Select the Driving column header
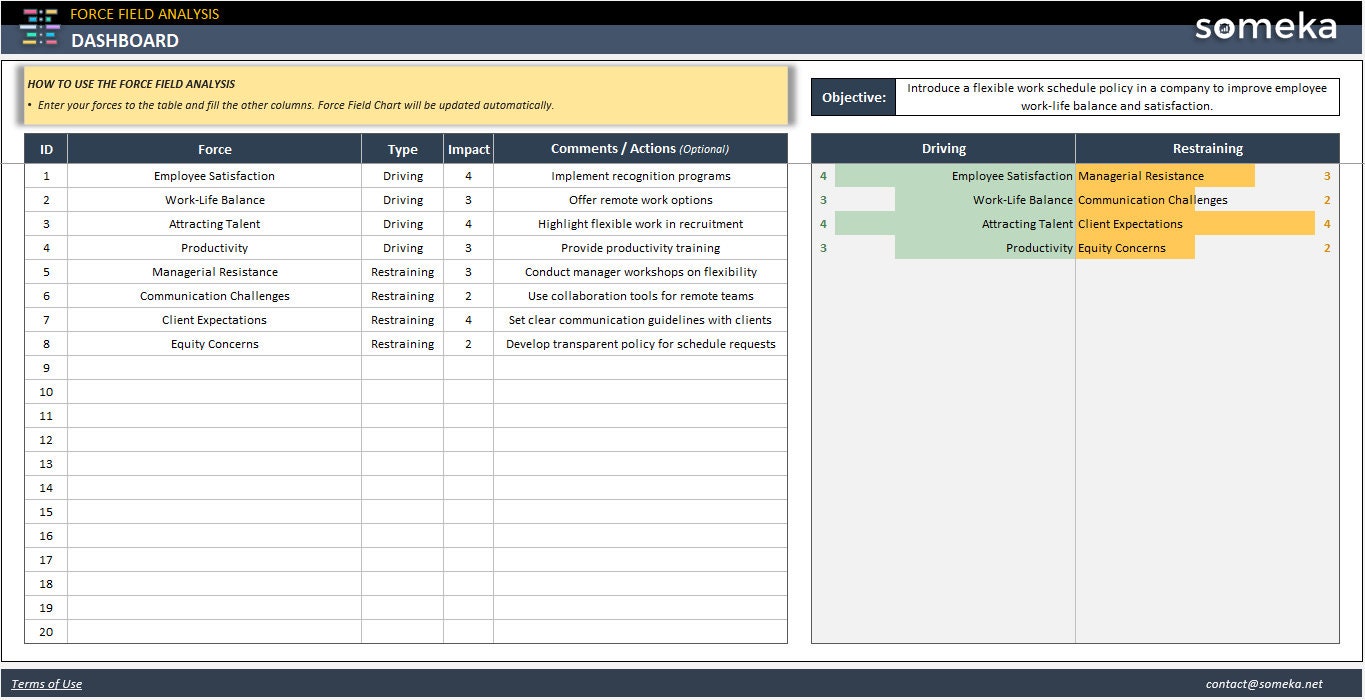The width and height of the screenshot is (1365, 700). click(943, 147)
